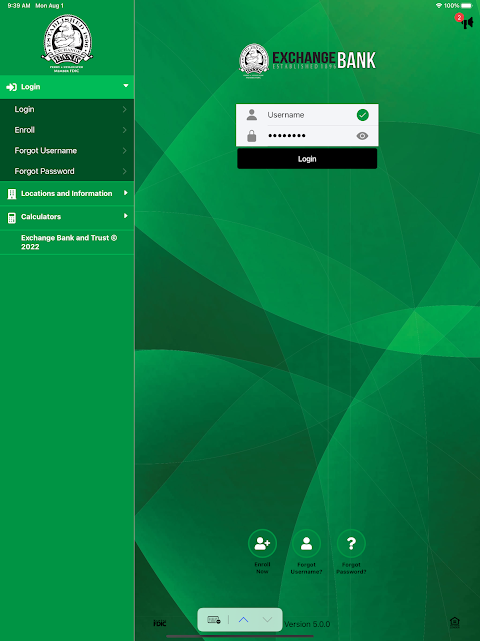Screen dimensions: 480x641
Task: Select Forgot Password in sidebar menu
Action: pyautogui.click(x=67, y=171)
